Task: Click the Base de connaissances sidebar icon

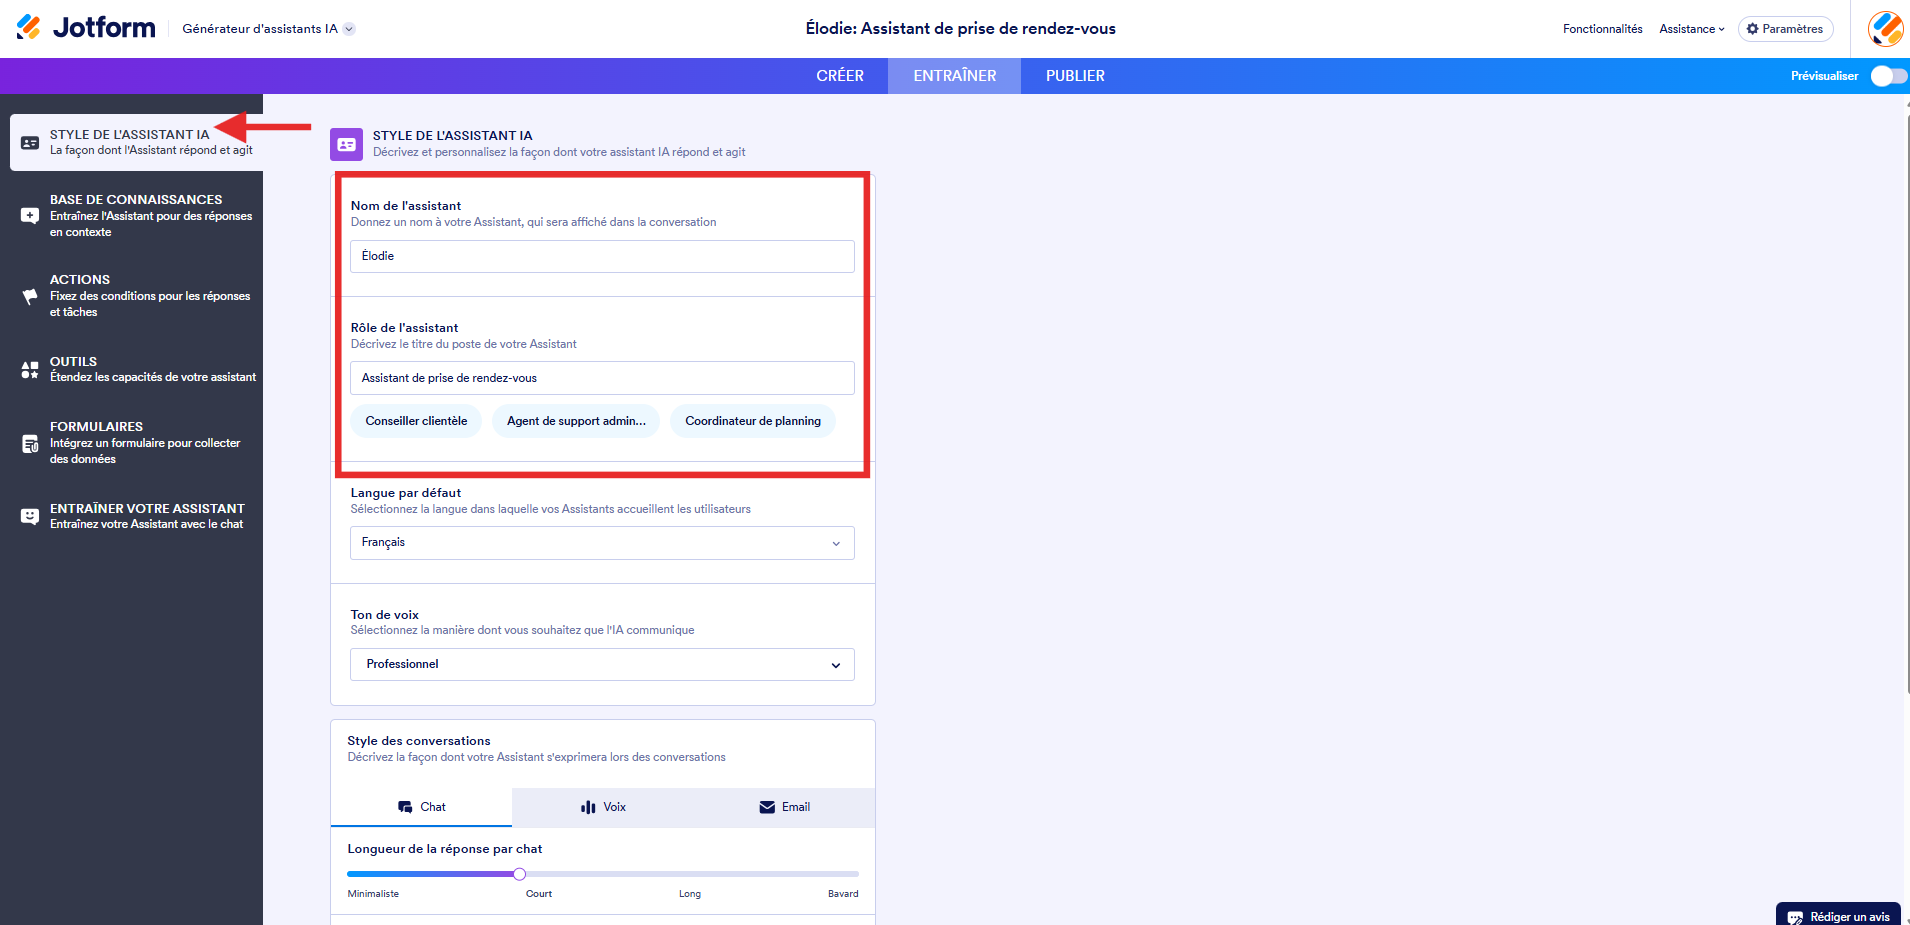Action: (30, 215)
